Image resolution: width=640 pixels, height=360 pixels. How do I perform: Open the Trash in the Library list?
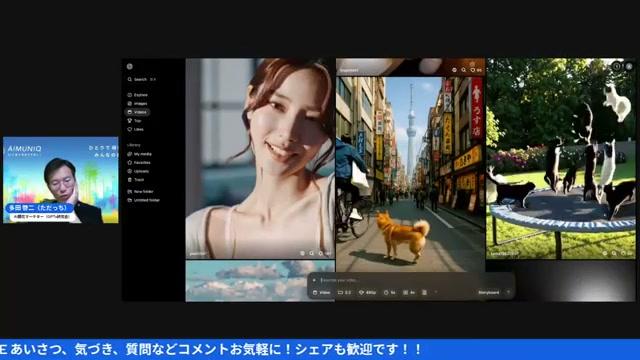point(136,180)
